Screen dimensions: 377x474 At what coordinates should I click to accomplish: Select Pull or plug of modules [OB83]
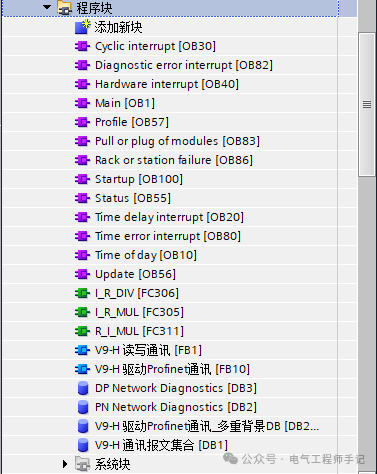pos(177,141)
